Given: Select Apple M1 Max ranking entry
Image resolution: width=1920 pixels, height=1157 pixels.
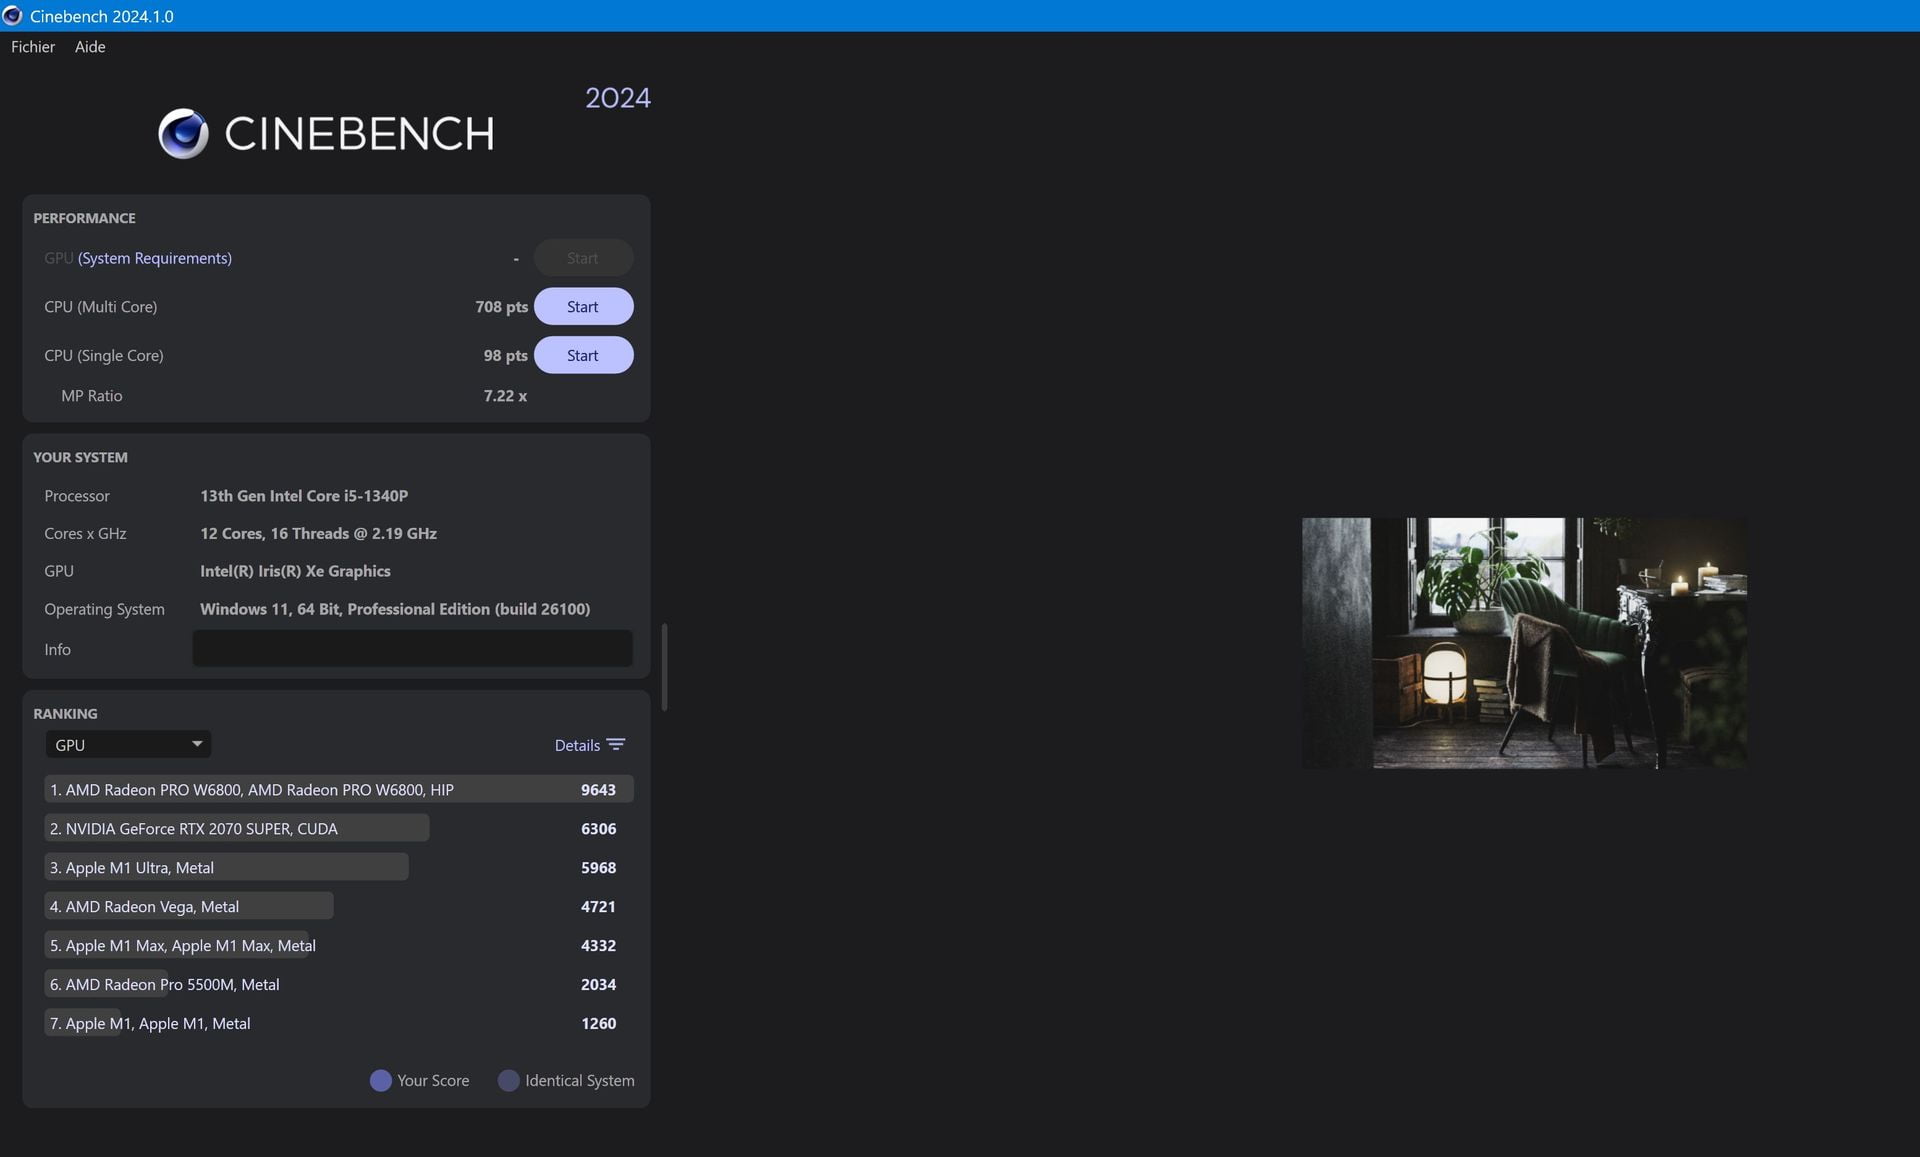Looking at the screenshot, I should click(339, 946).
